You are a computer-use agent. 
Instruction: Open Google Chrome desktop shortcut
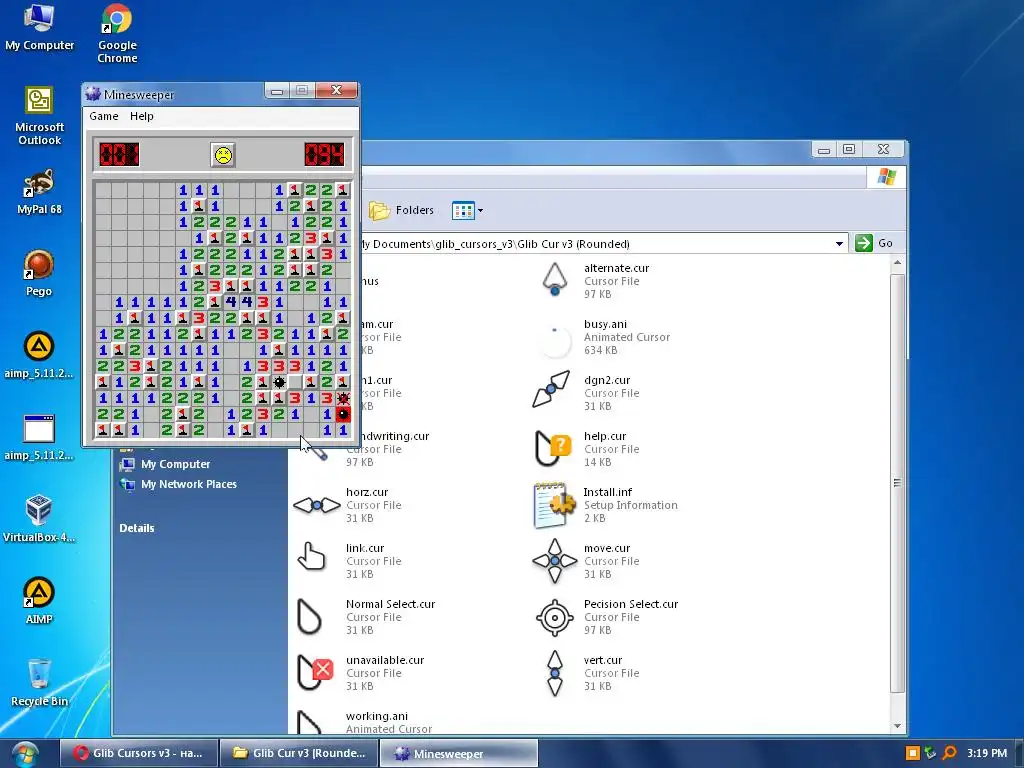(117, 33)
